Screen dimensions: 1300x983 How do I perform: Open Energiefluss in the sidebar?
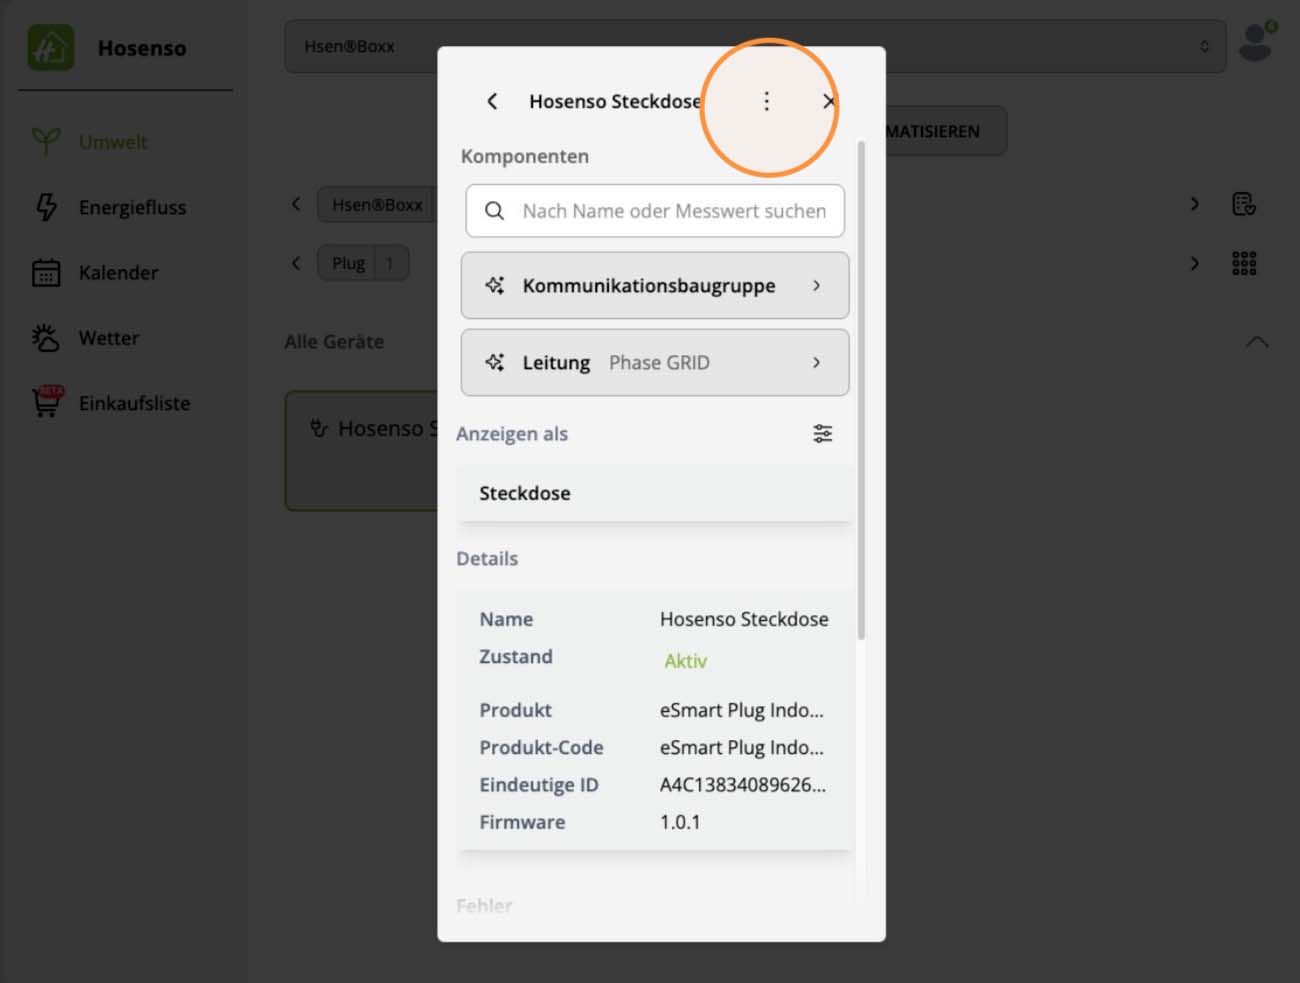(x=132, y=207)
